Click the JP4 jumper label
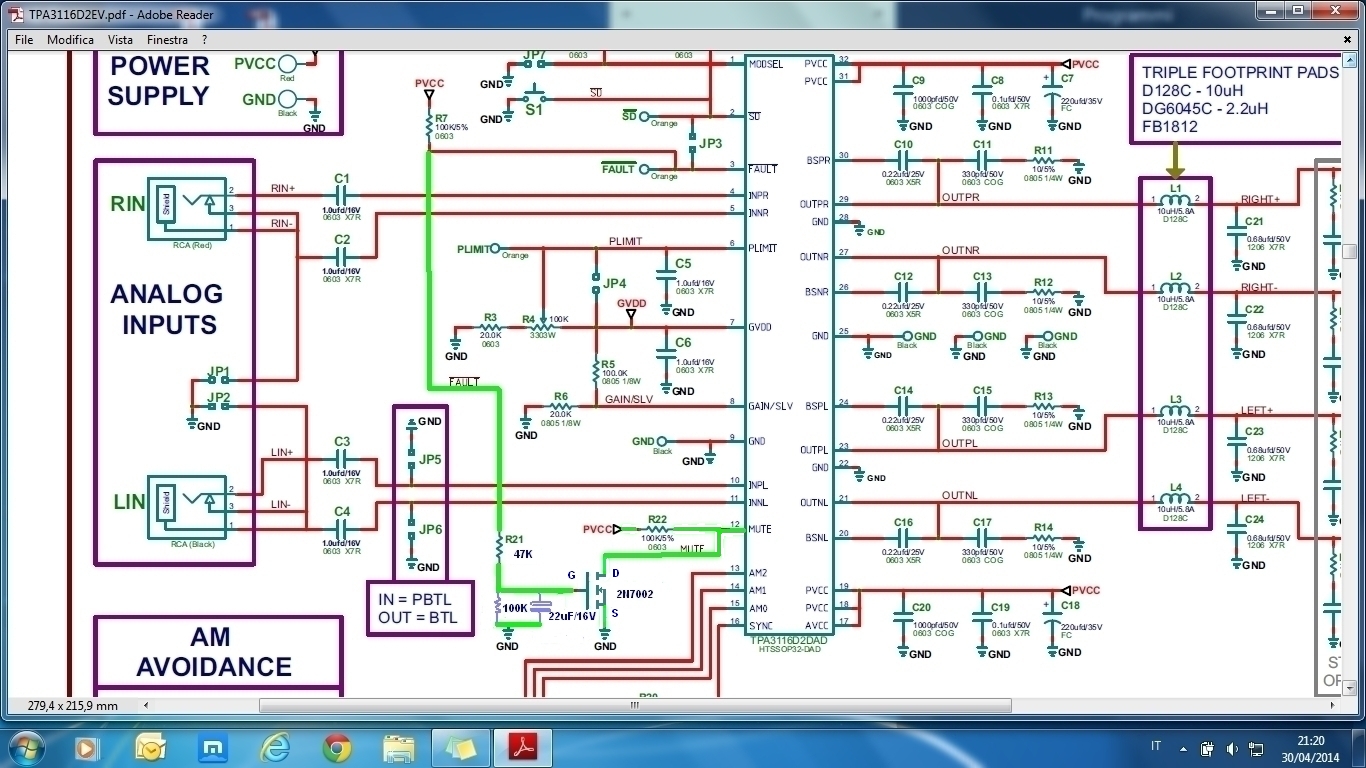This screenshot has width=1366, height=768. pos(615,284)
